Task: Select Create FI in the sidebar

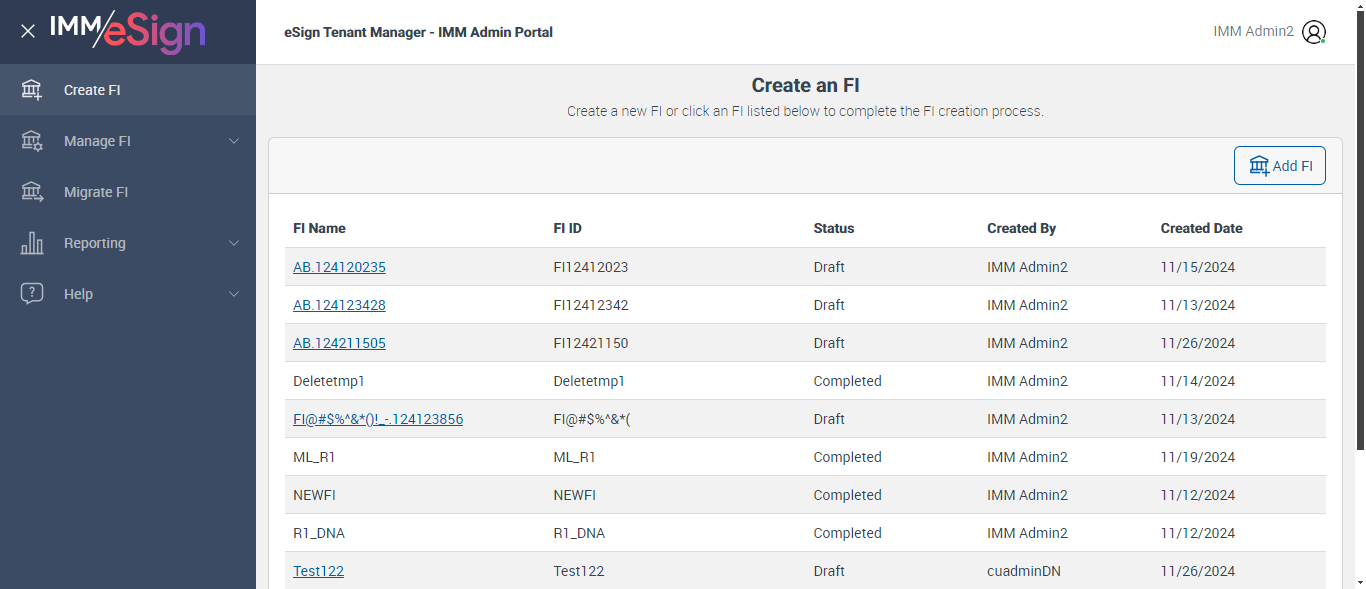Action: [92, 90]
